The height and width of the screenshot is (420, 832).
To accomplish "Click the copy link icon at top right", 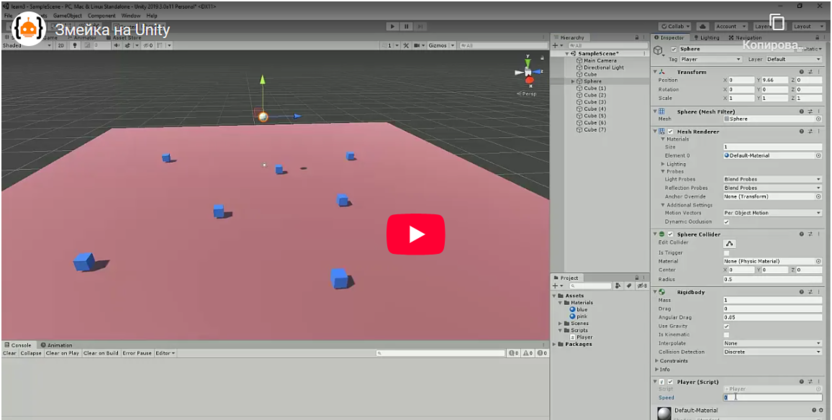I will 776,22.
